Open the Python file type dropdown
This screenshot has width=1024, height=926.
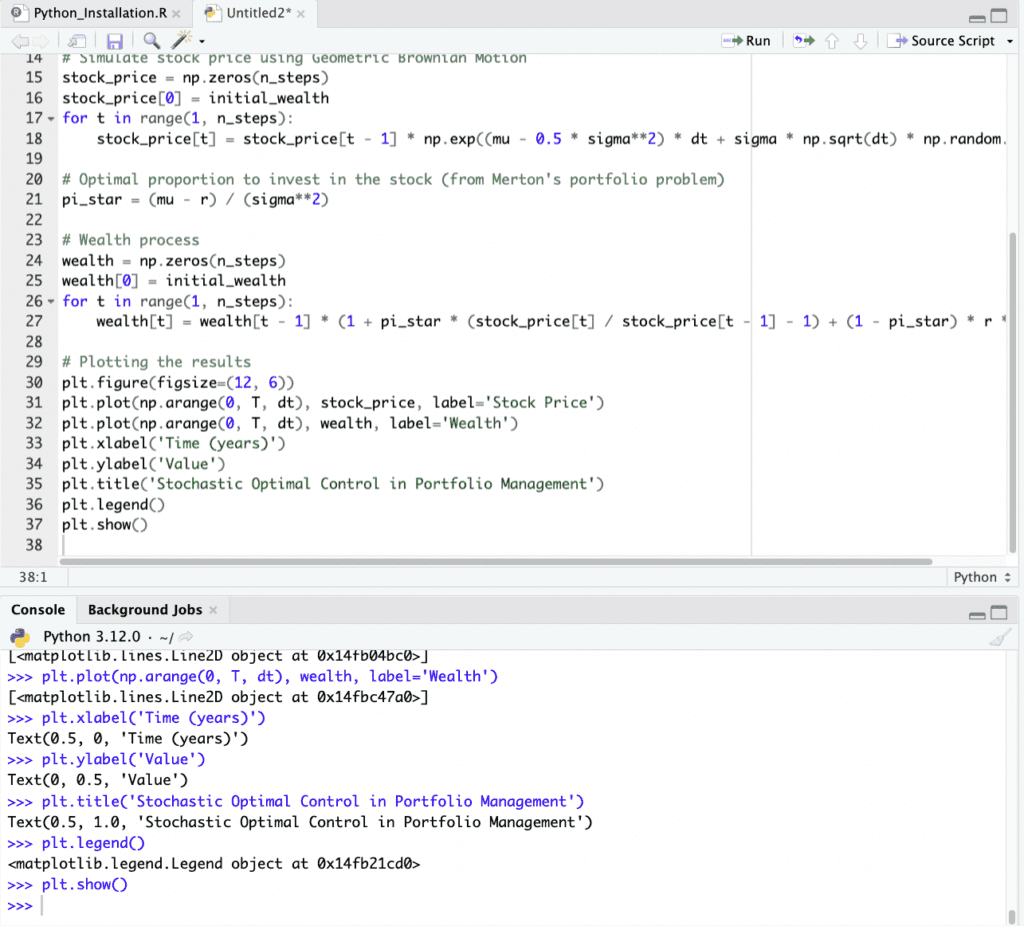[x=980, y=577]
